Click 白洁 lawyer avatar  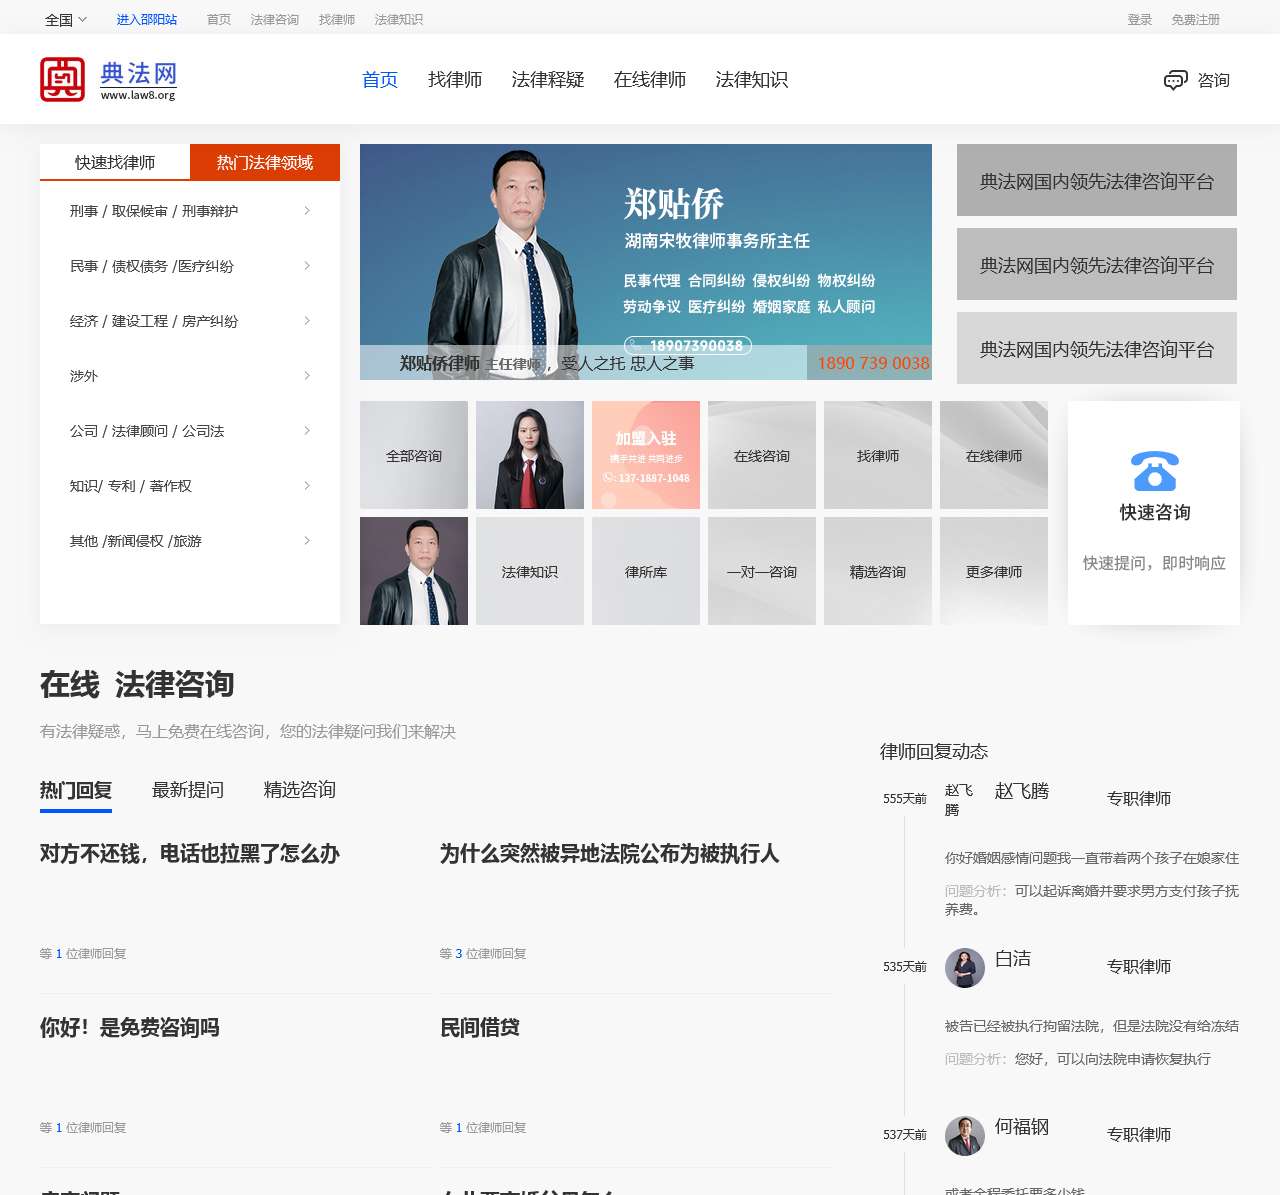tap(964, 968)
